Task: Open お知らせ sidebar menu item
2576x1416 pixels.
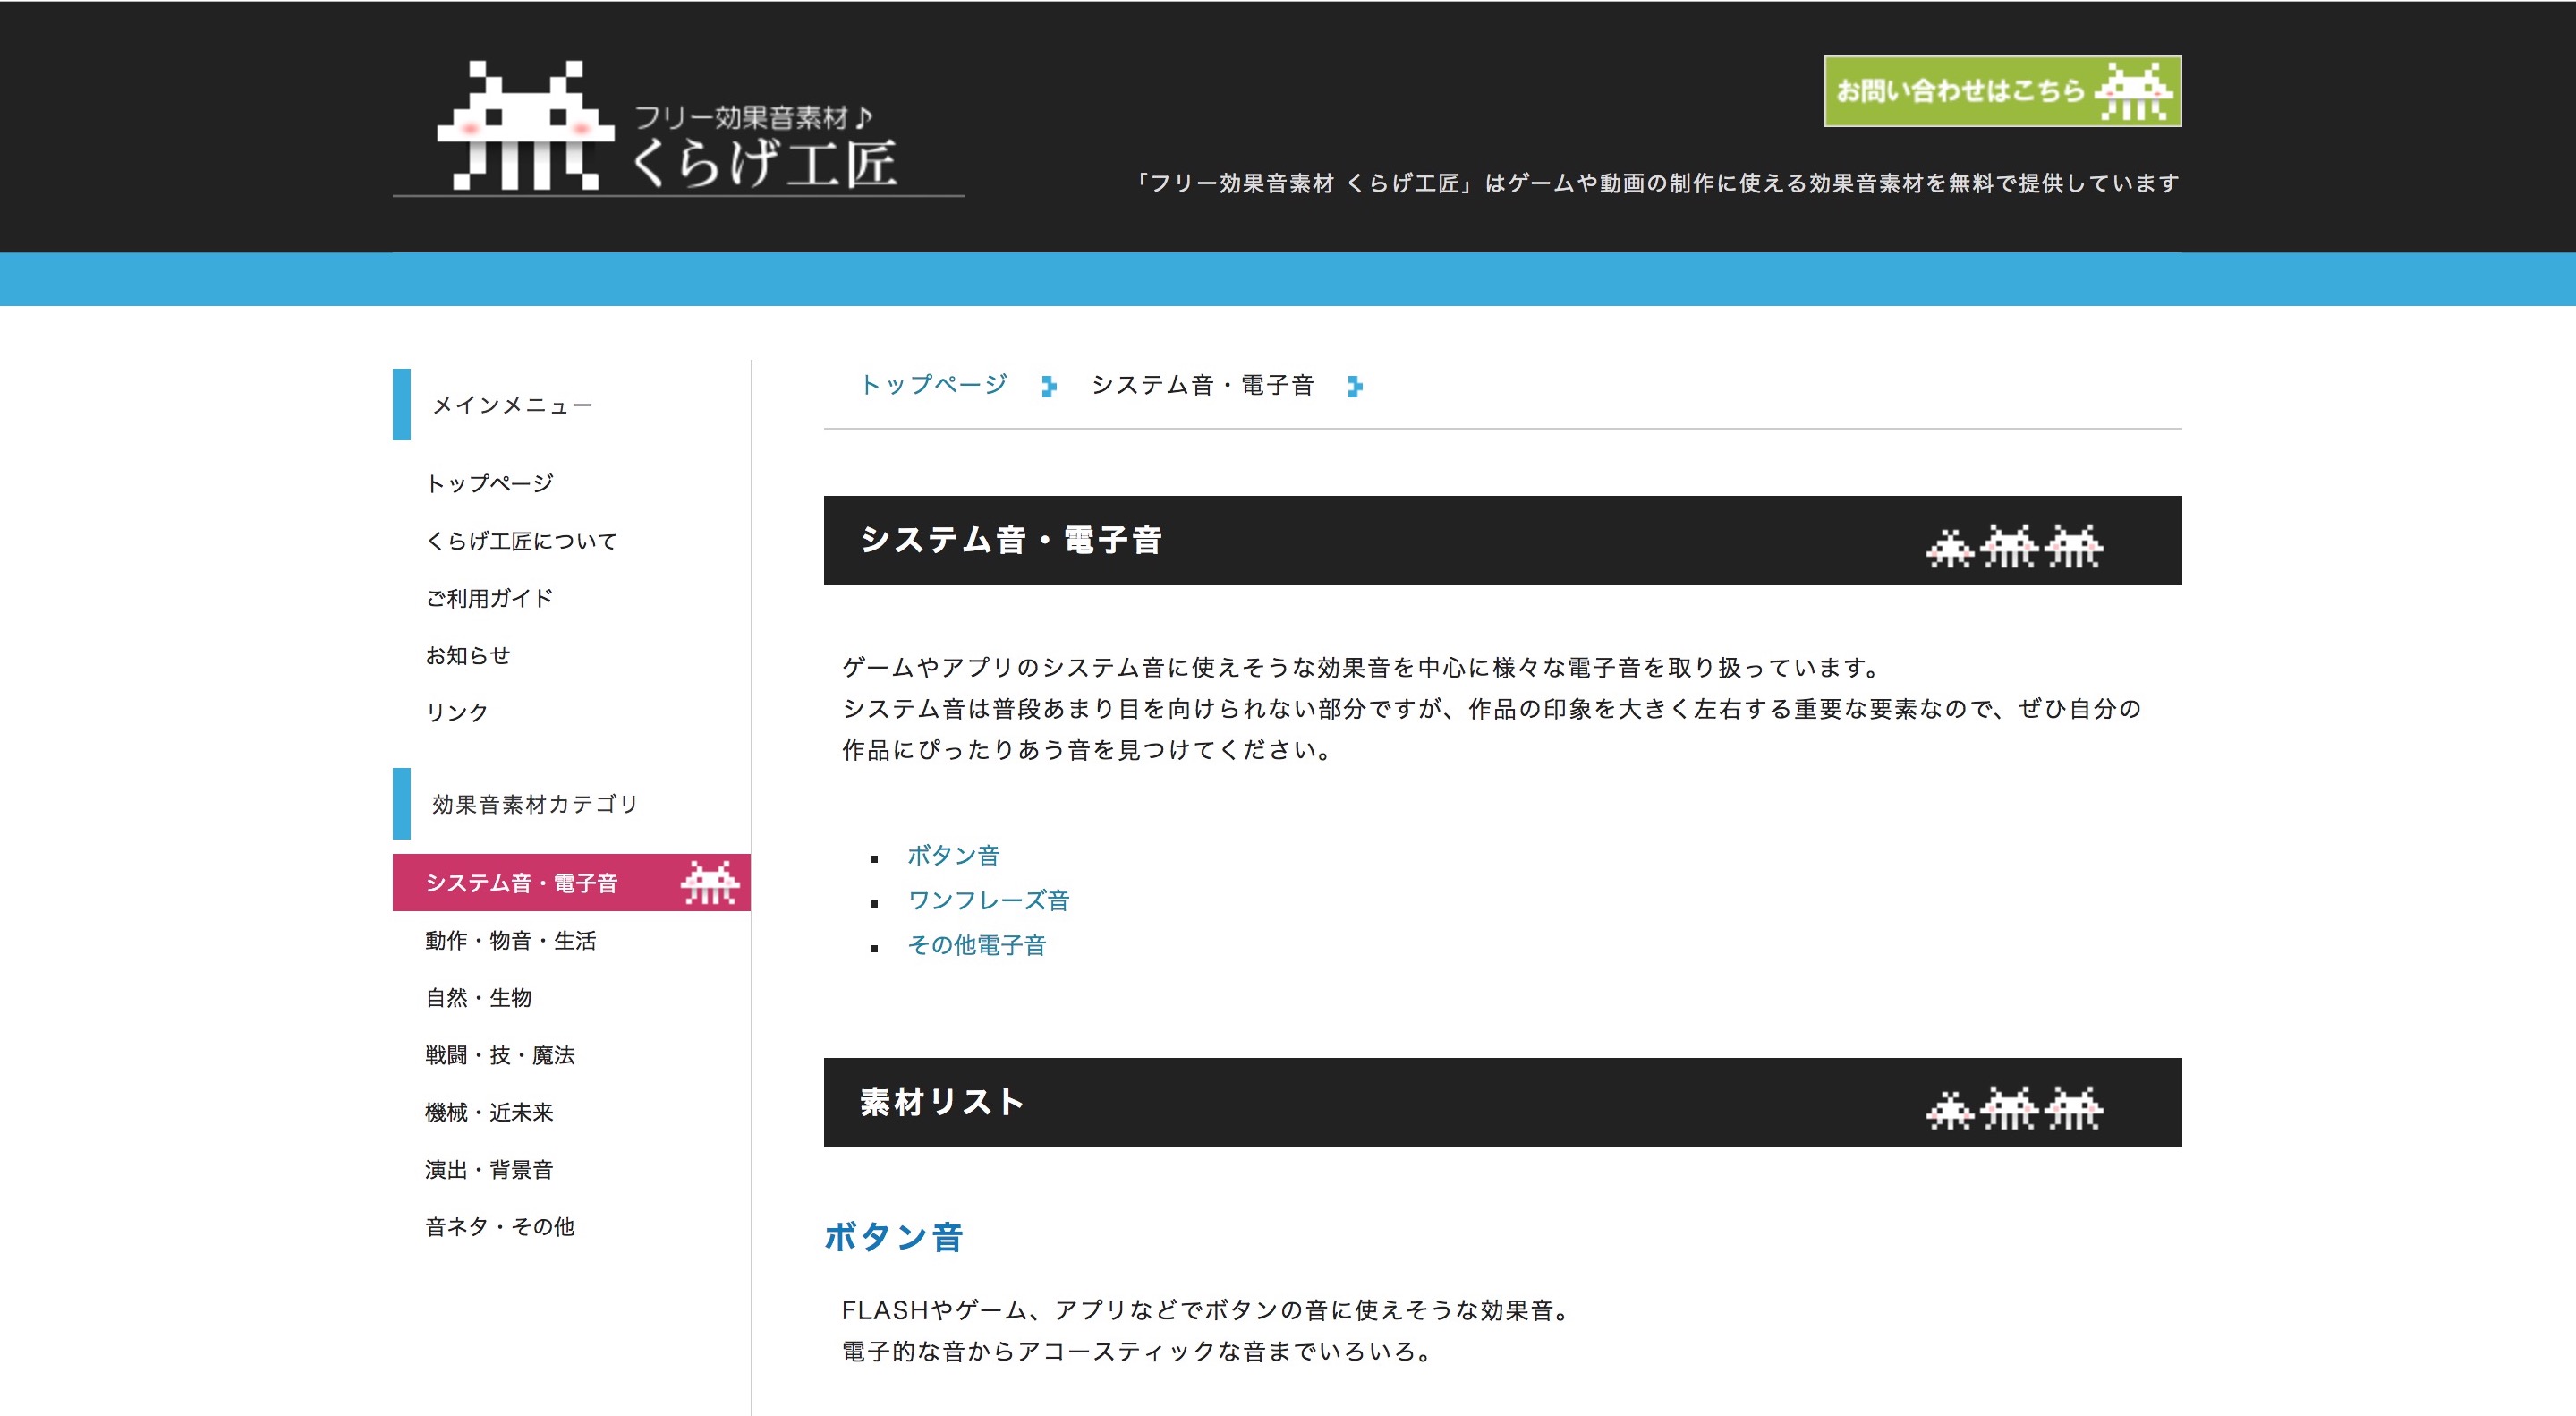Action: 468,655
